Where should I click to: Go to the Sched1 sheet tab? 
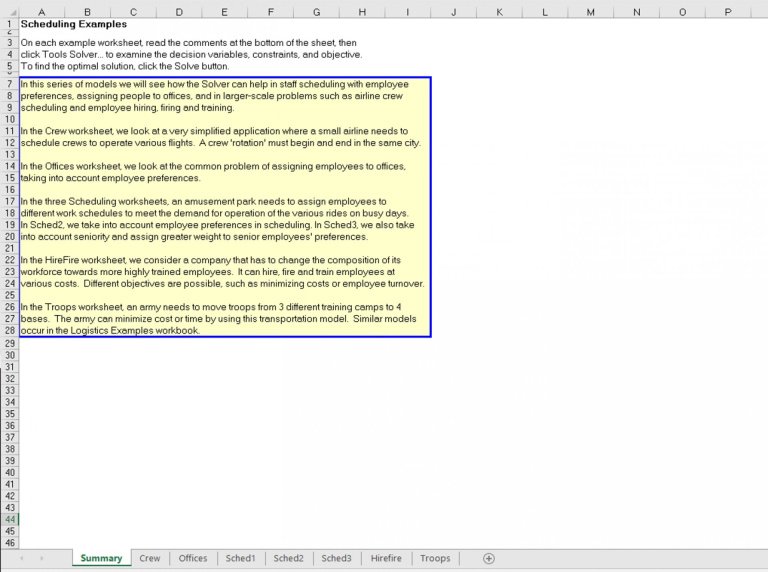click(x=240, y=558)
